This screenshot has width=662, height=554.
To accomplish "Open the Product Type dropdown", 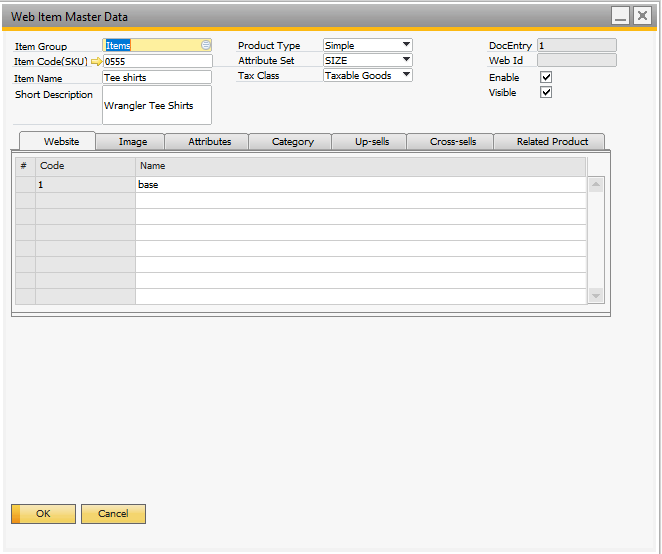I will click(406, 45).
